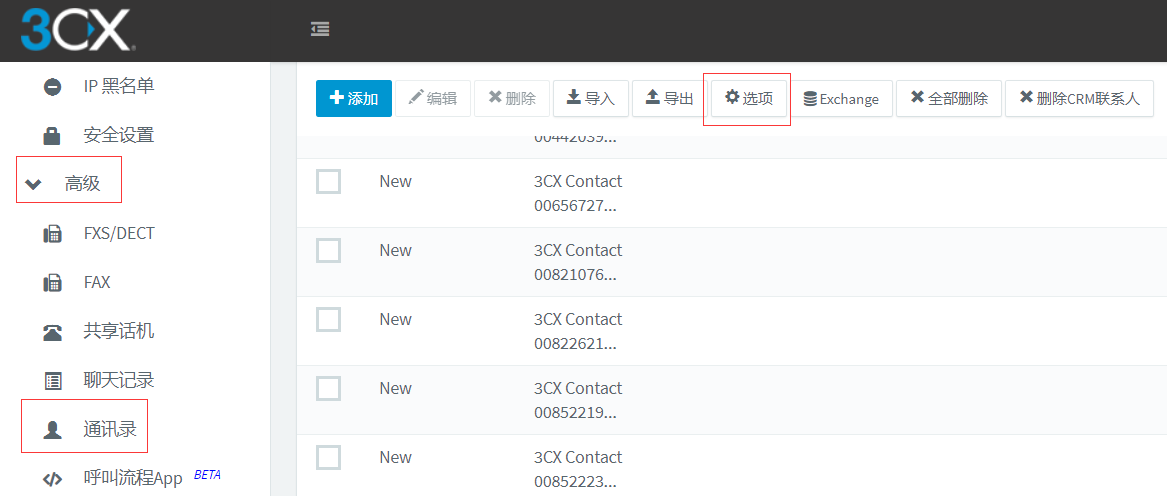
Task: Open IP 黑名单 blacklist page
Action: point(118,86)
